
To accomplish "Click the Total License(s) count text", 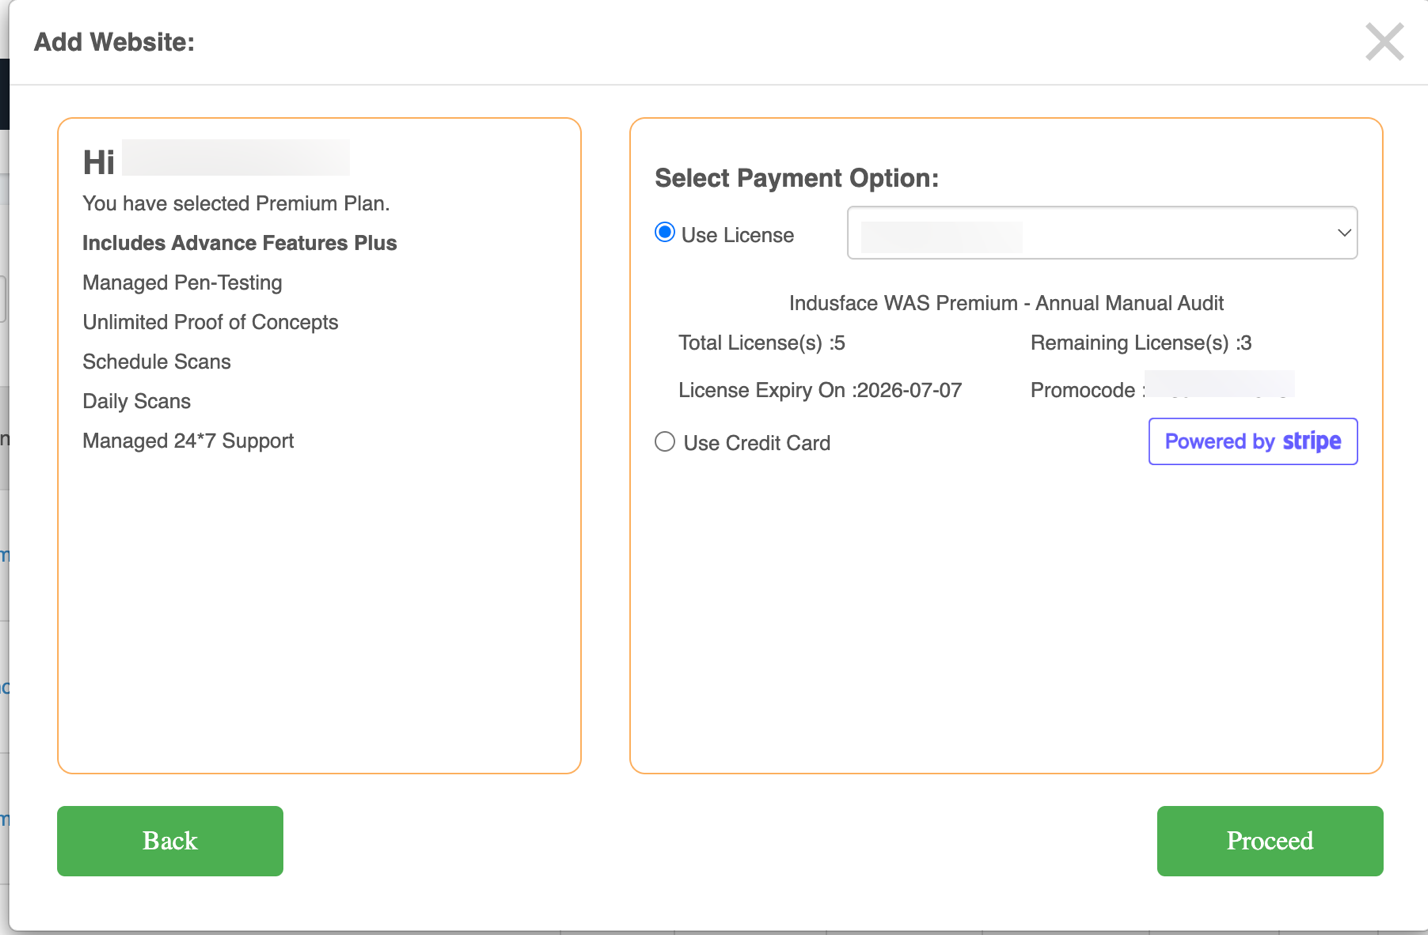I will [x=761, y=343].
